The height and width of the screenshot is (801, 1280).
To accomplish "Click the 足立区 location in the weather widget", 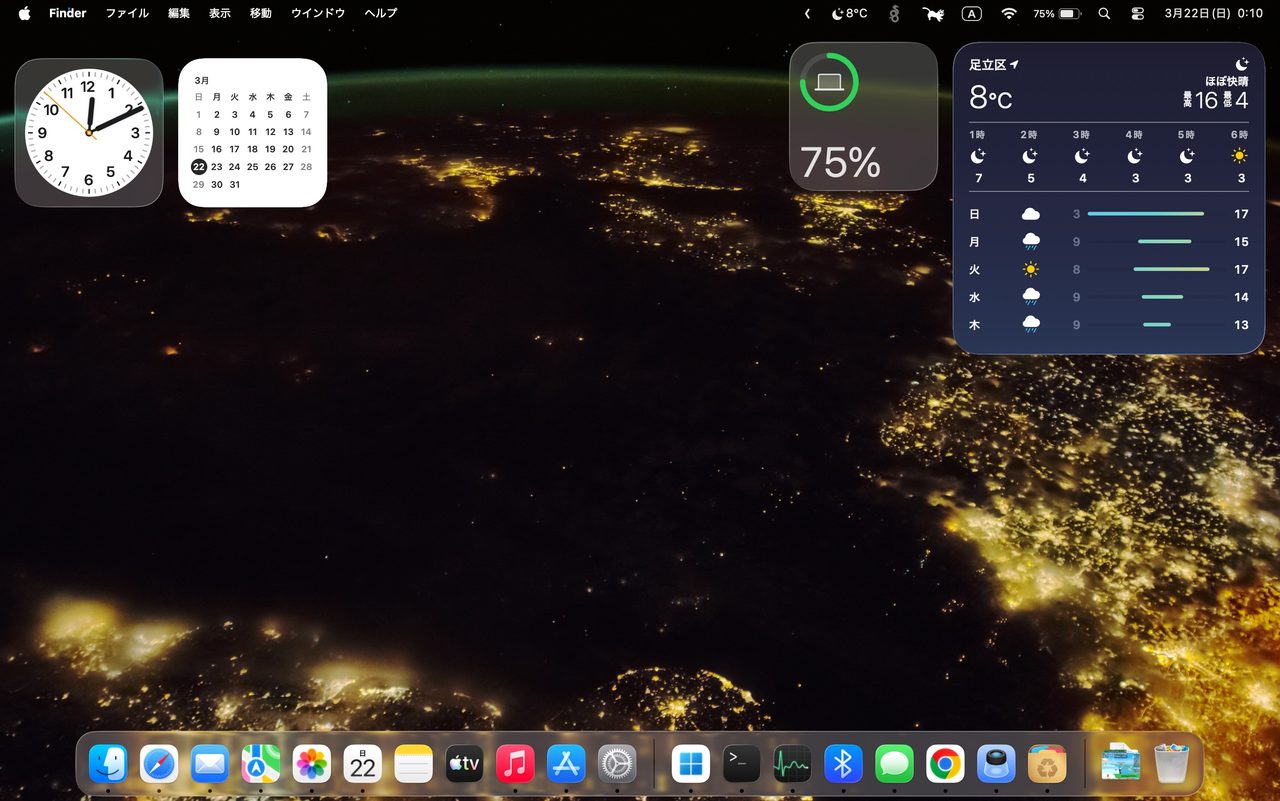I will 988,65.
